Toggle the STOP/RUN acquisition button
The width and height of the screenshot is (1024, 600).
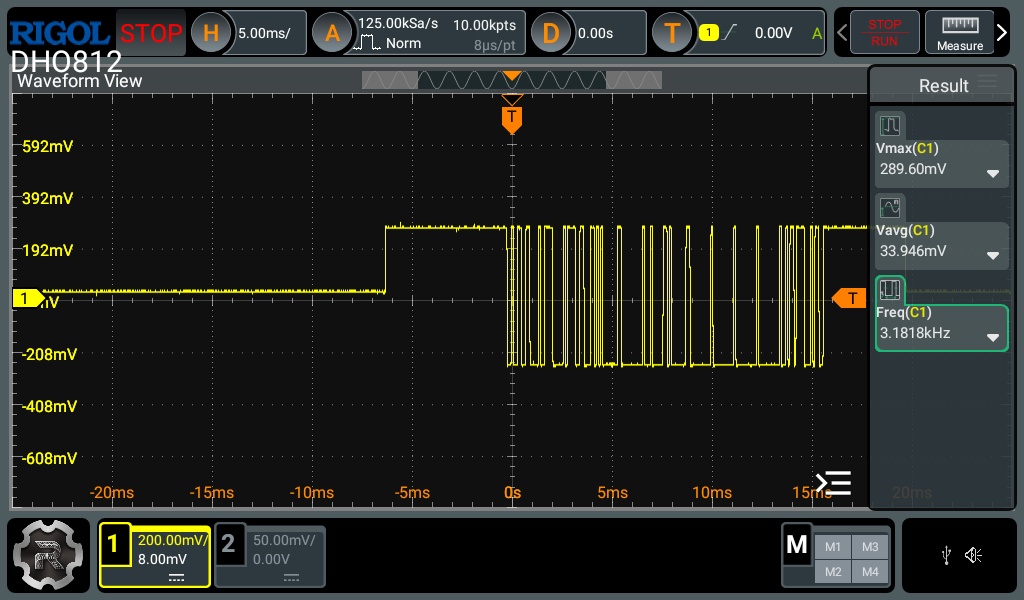(x=884, y=33)
